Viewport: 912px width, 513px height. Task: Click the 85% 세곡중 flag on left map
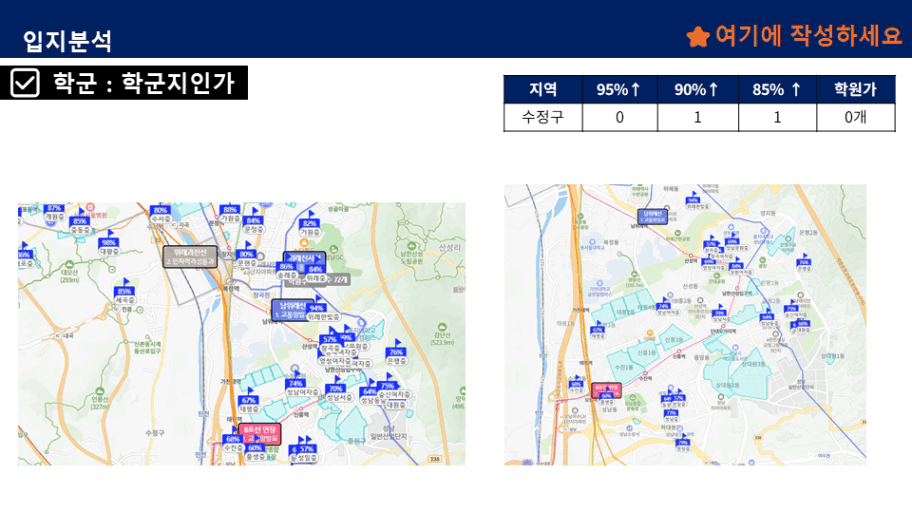125,291
